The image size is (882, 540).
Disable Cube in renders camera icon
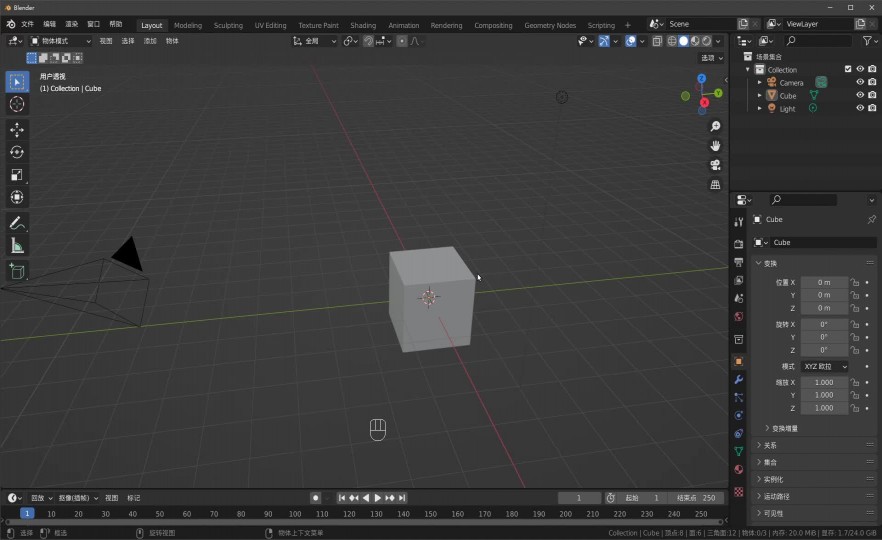point(872,95)
